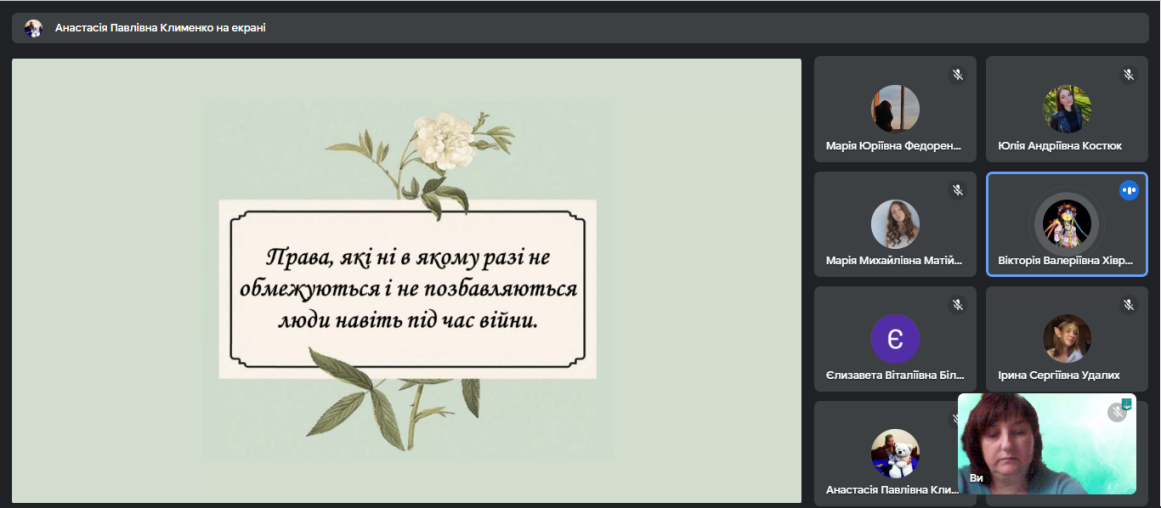Click the muted mic icon on Марія Михайлівна Матій tile
The image size is (1161, 508).
click(957, 190)
